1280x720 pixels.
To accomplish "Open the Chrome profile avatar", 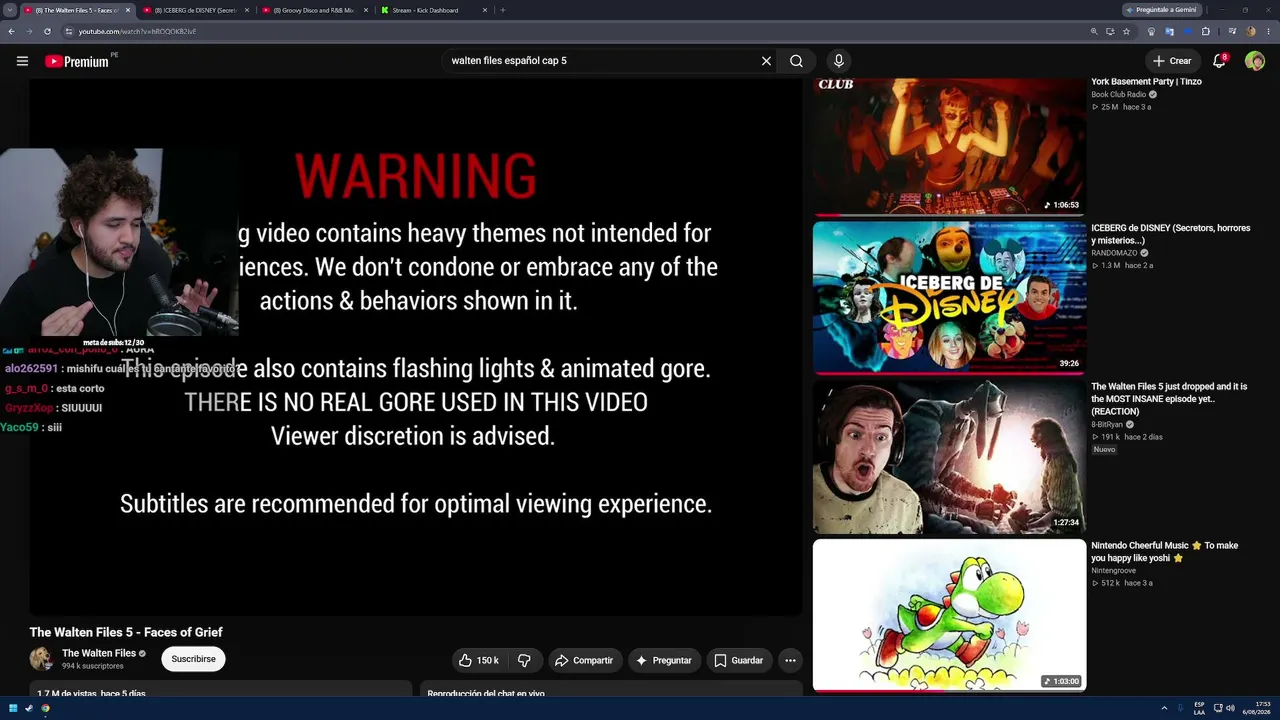I will (1250, 31).
